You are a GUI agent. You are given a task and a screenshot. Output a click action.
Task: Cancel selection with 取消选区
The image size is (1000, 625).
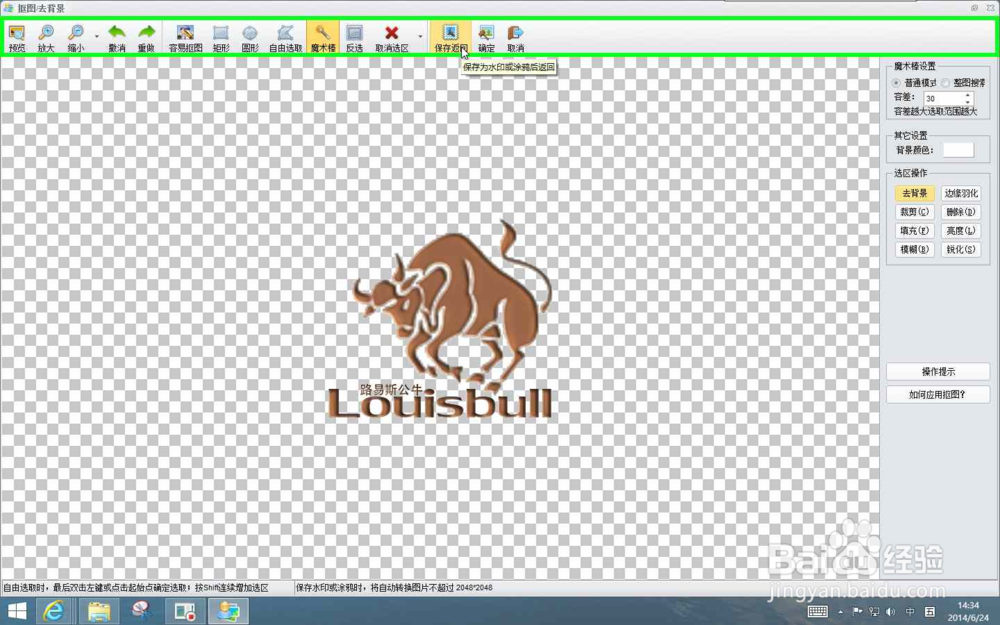pos(392,38)
